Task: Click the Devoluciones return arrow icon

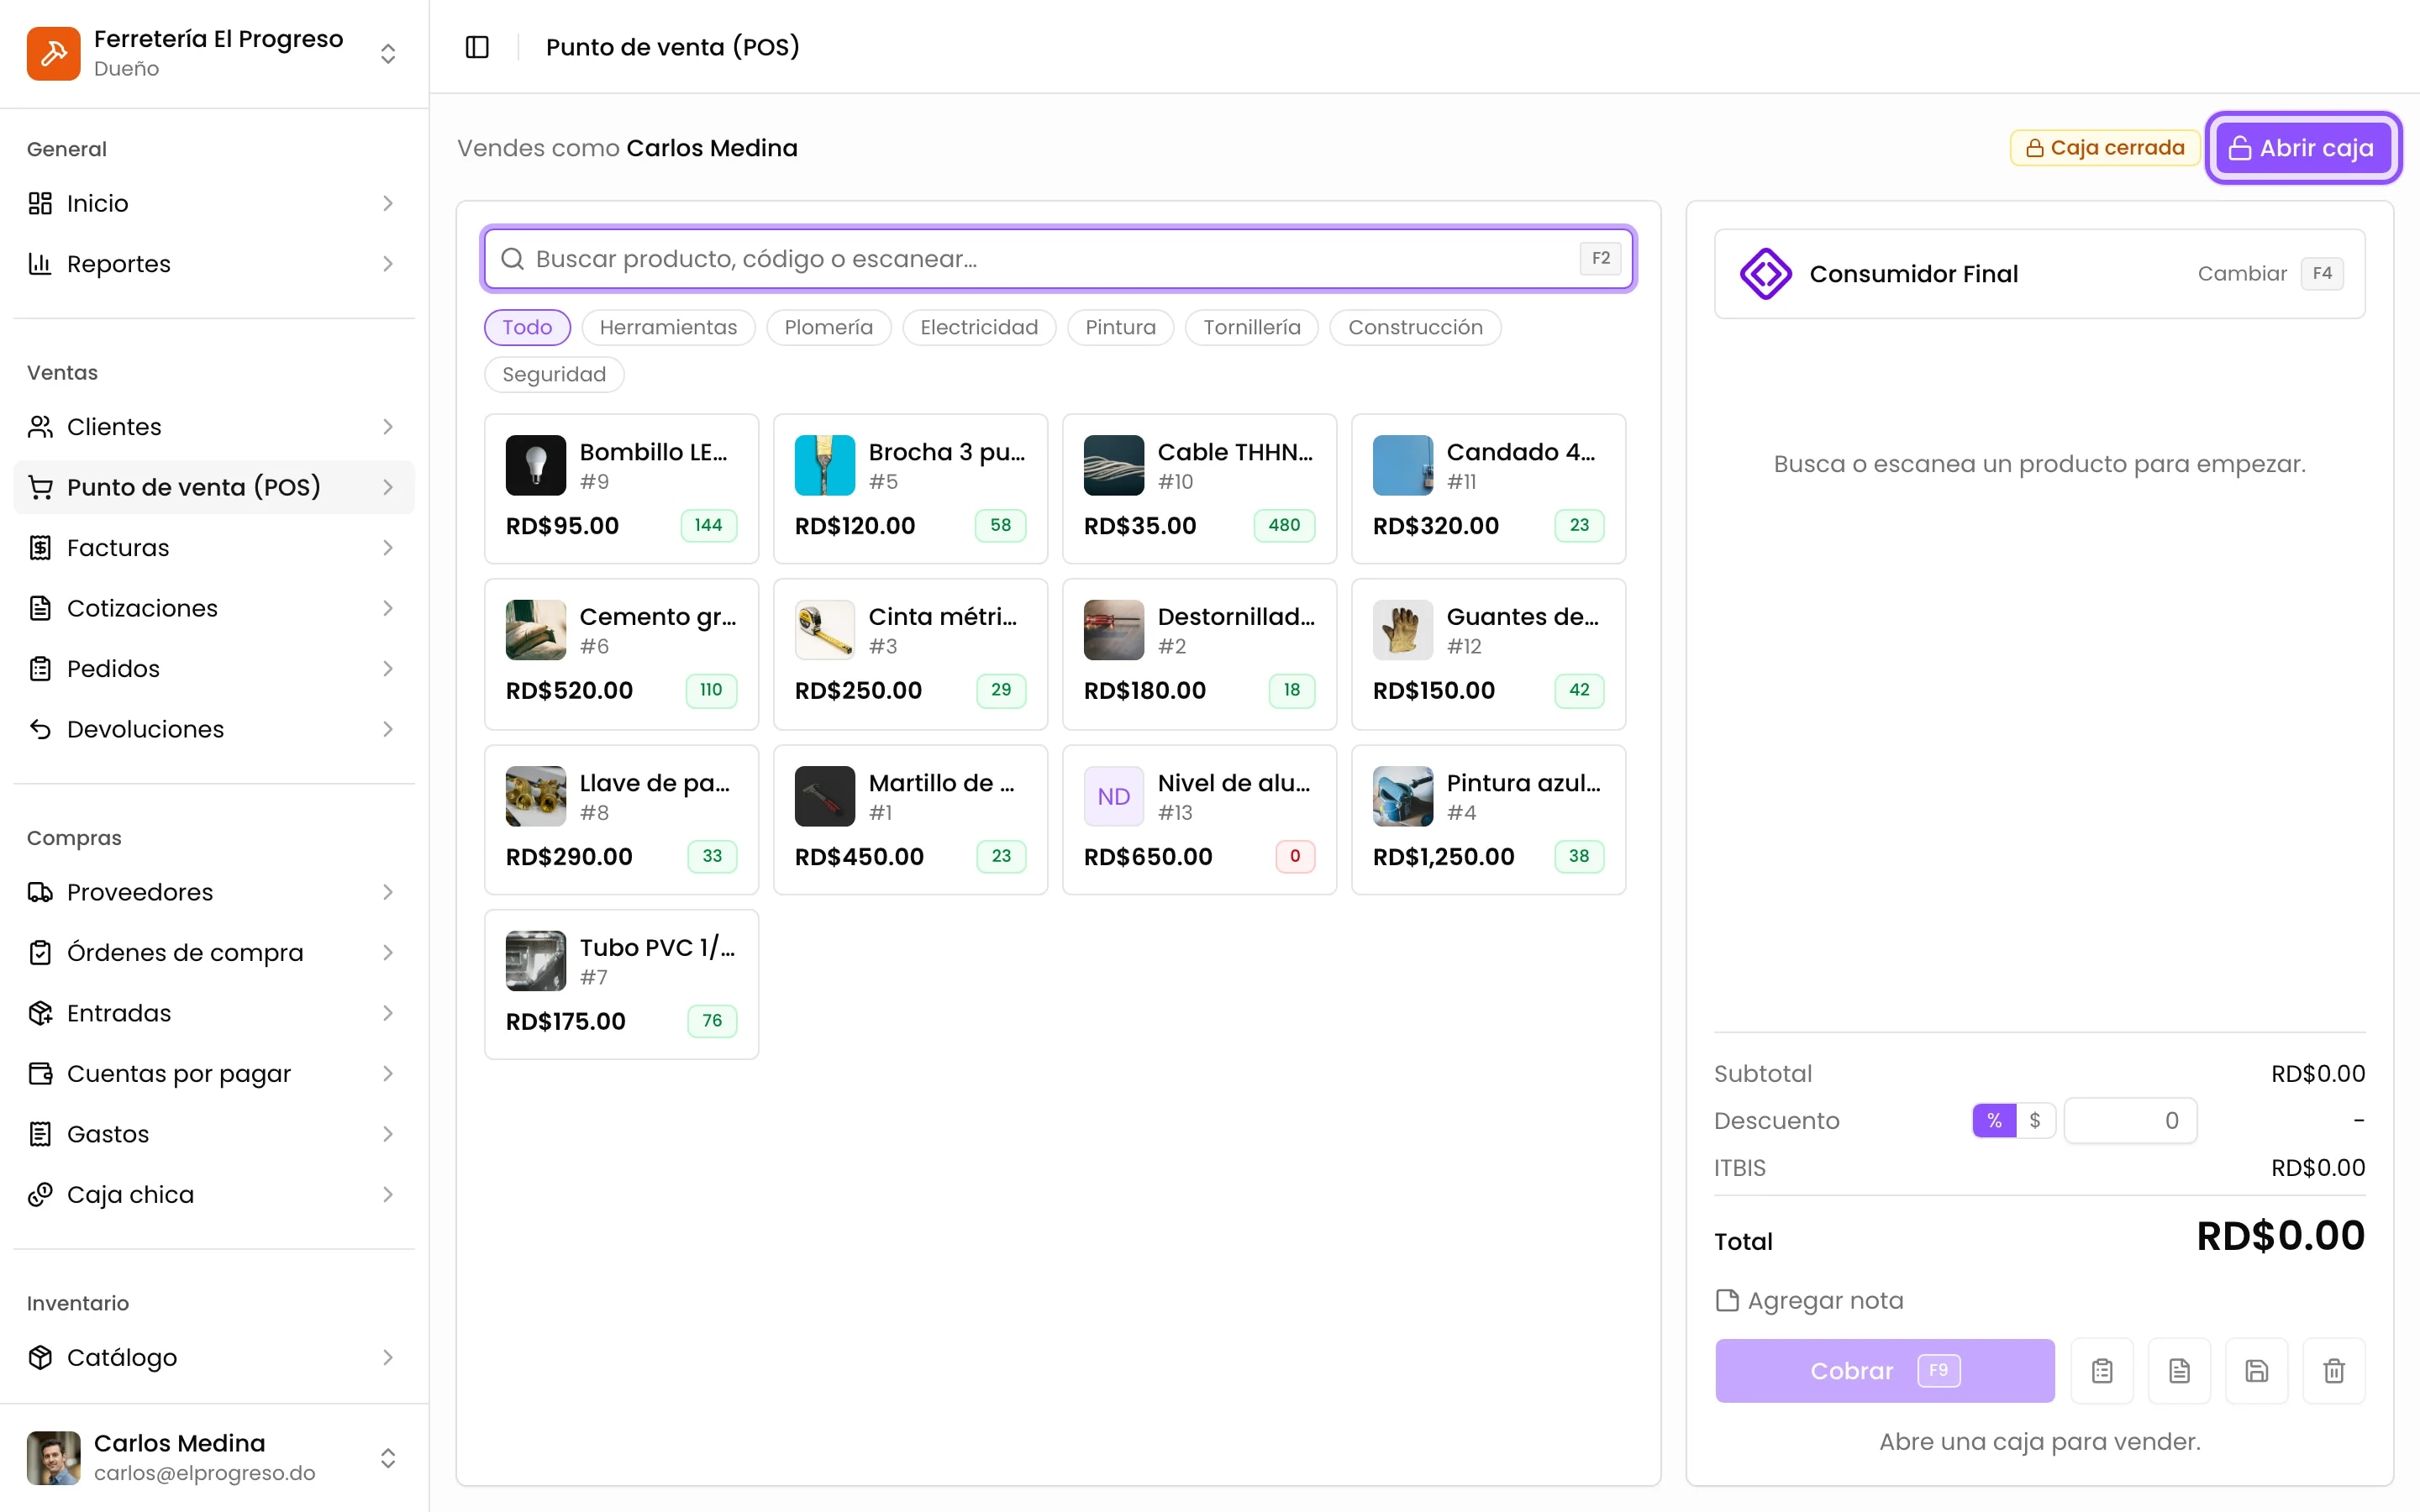Action: tap(40, 729)
